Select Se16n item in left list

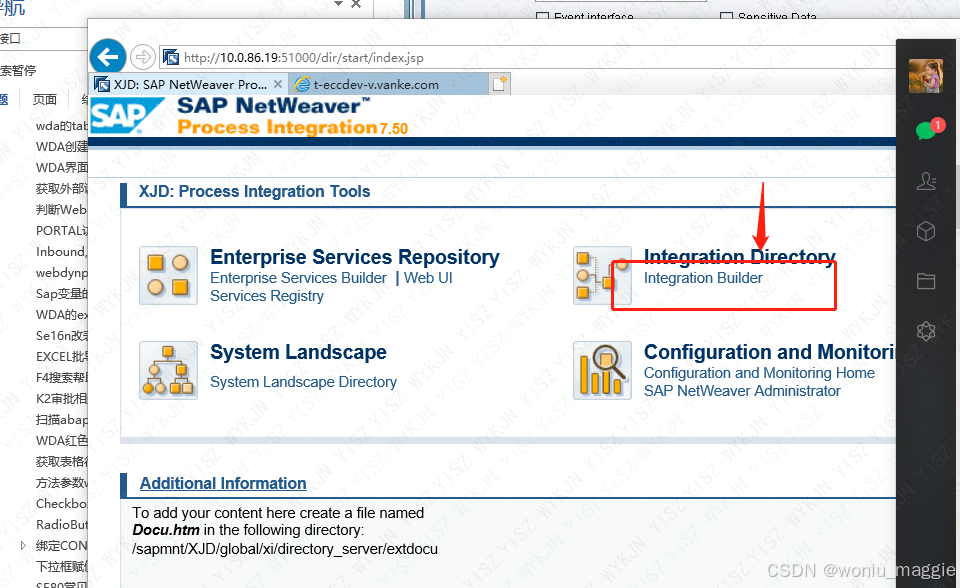61,336
